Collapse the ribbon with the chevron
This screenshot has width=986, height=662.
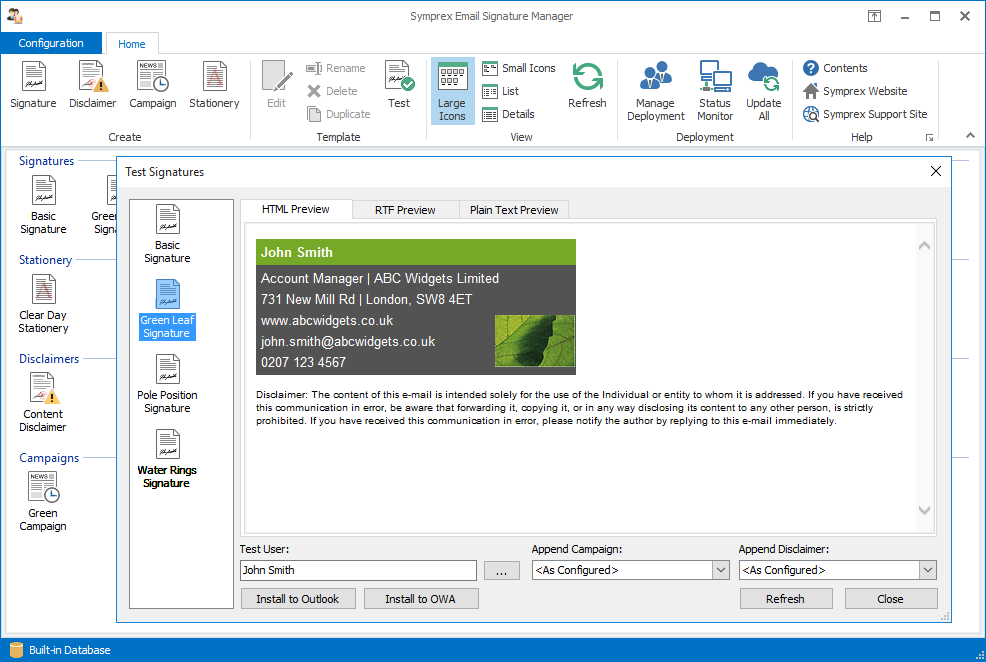coord(970,135)
